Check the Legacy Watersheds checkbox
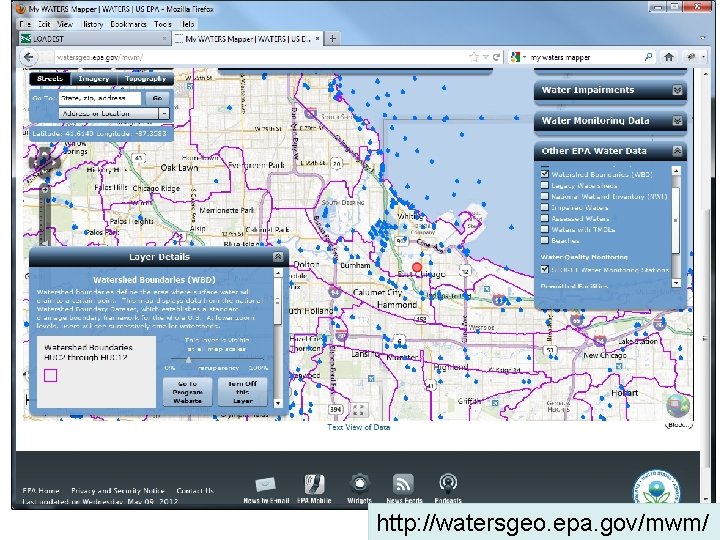This screenshot has width=720, height=540. click(x=545, y=185)
